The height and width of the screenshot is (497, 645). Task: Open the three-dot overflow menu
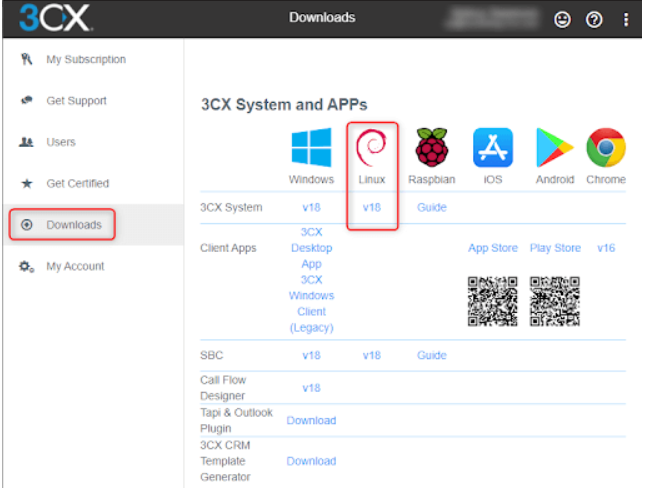click(x=626, y=19)
